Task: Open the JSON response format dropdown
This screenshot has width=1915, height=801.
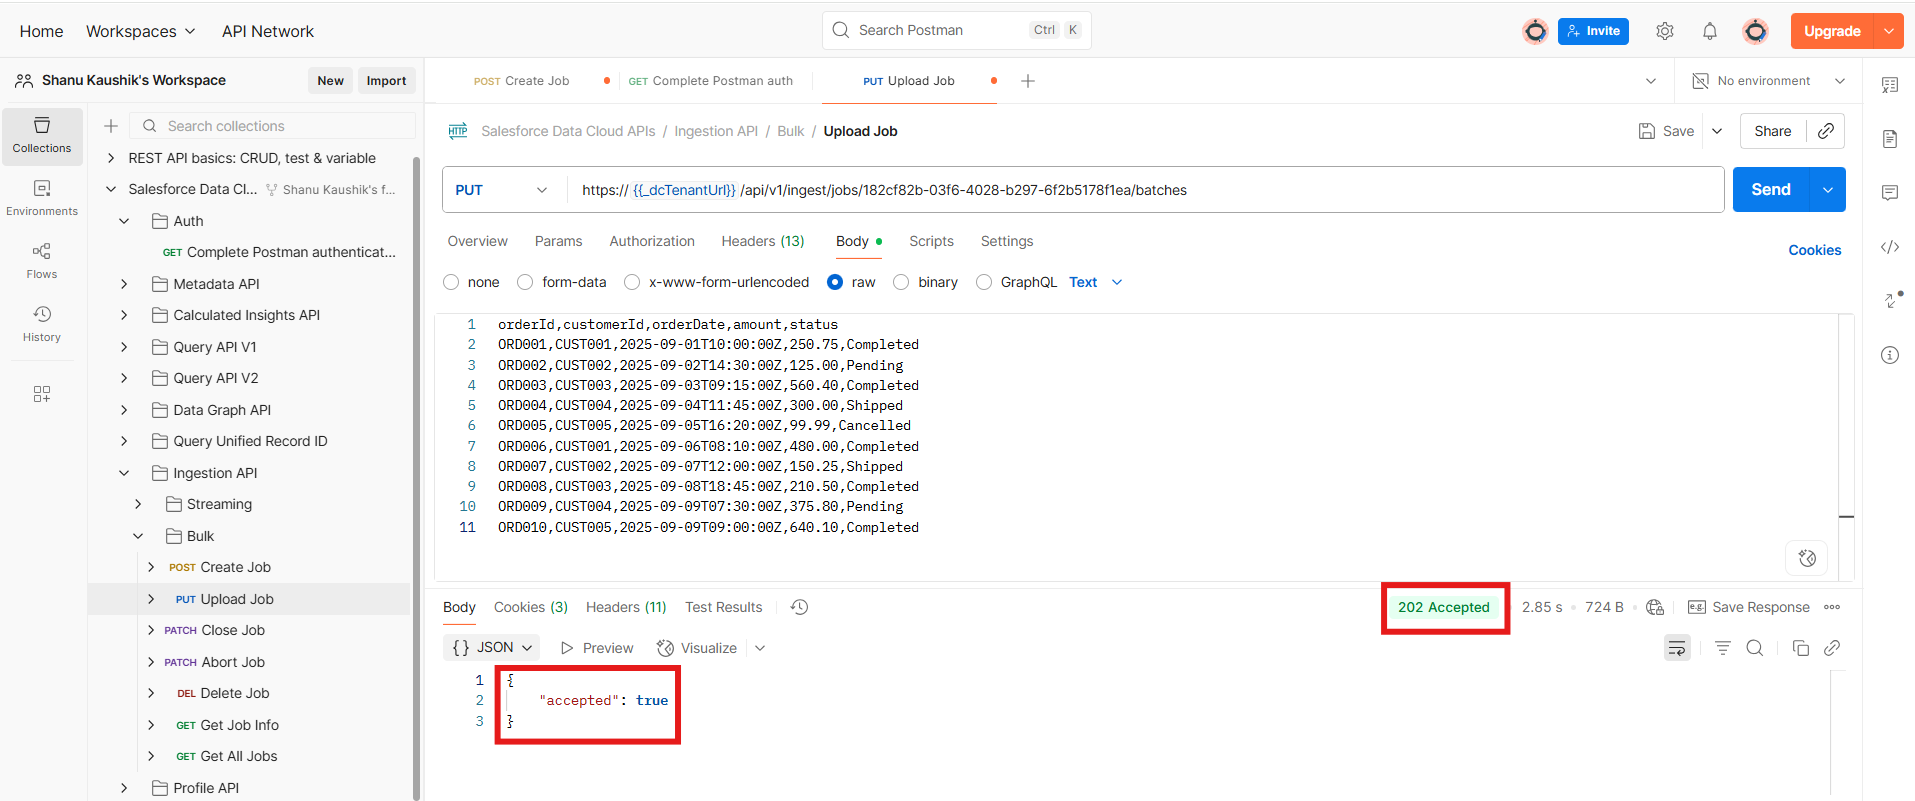Action: (492, 648)
